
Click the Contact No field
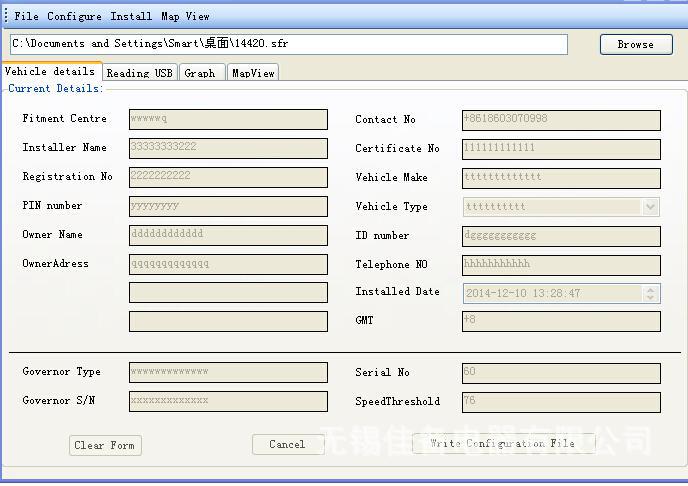pos(561,119)
